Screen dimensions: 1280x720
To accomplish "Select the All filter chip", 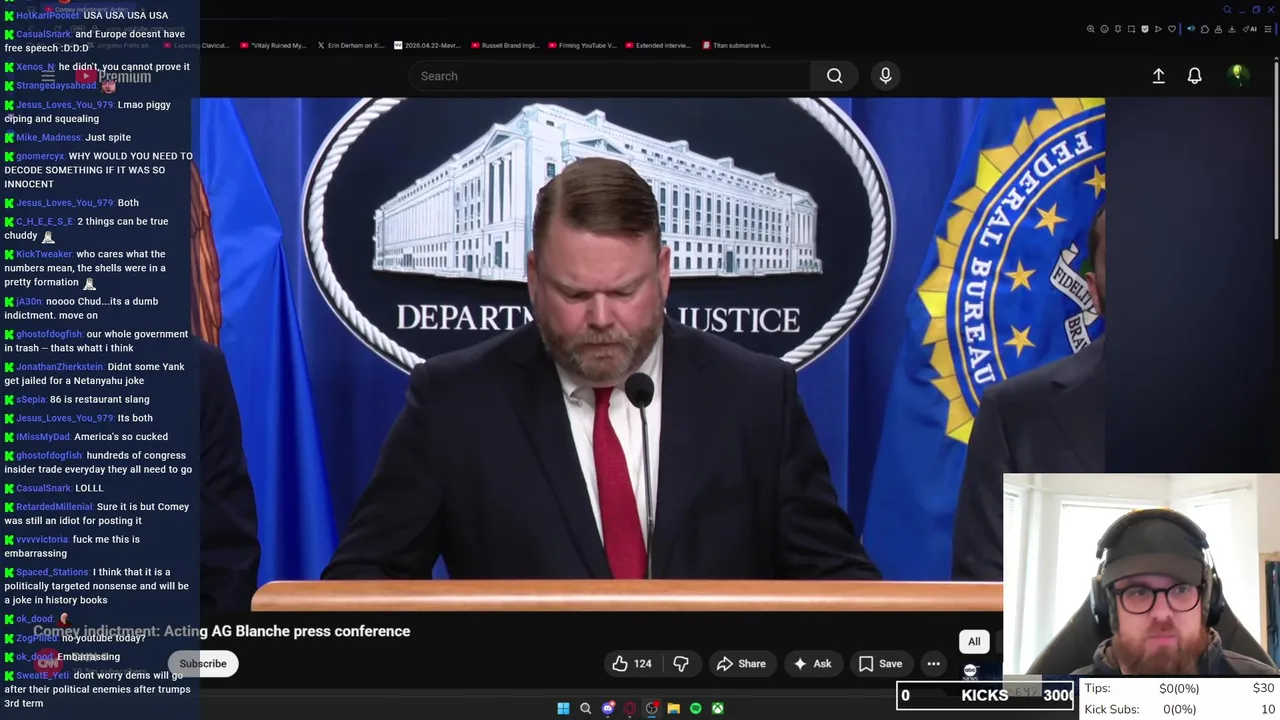I will 974,641.
